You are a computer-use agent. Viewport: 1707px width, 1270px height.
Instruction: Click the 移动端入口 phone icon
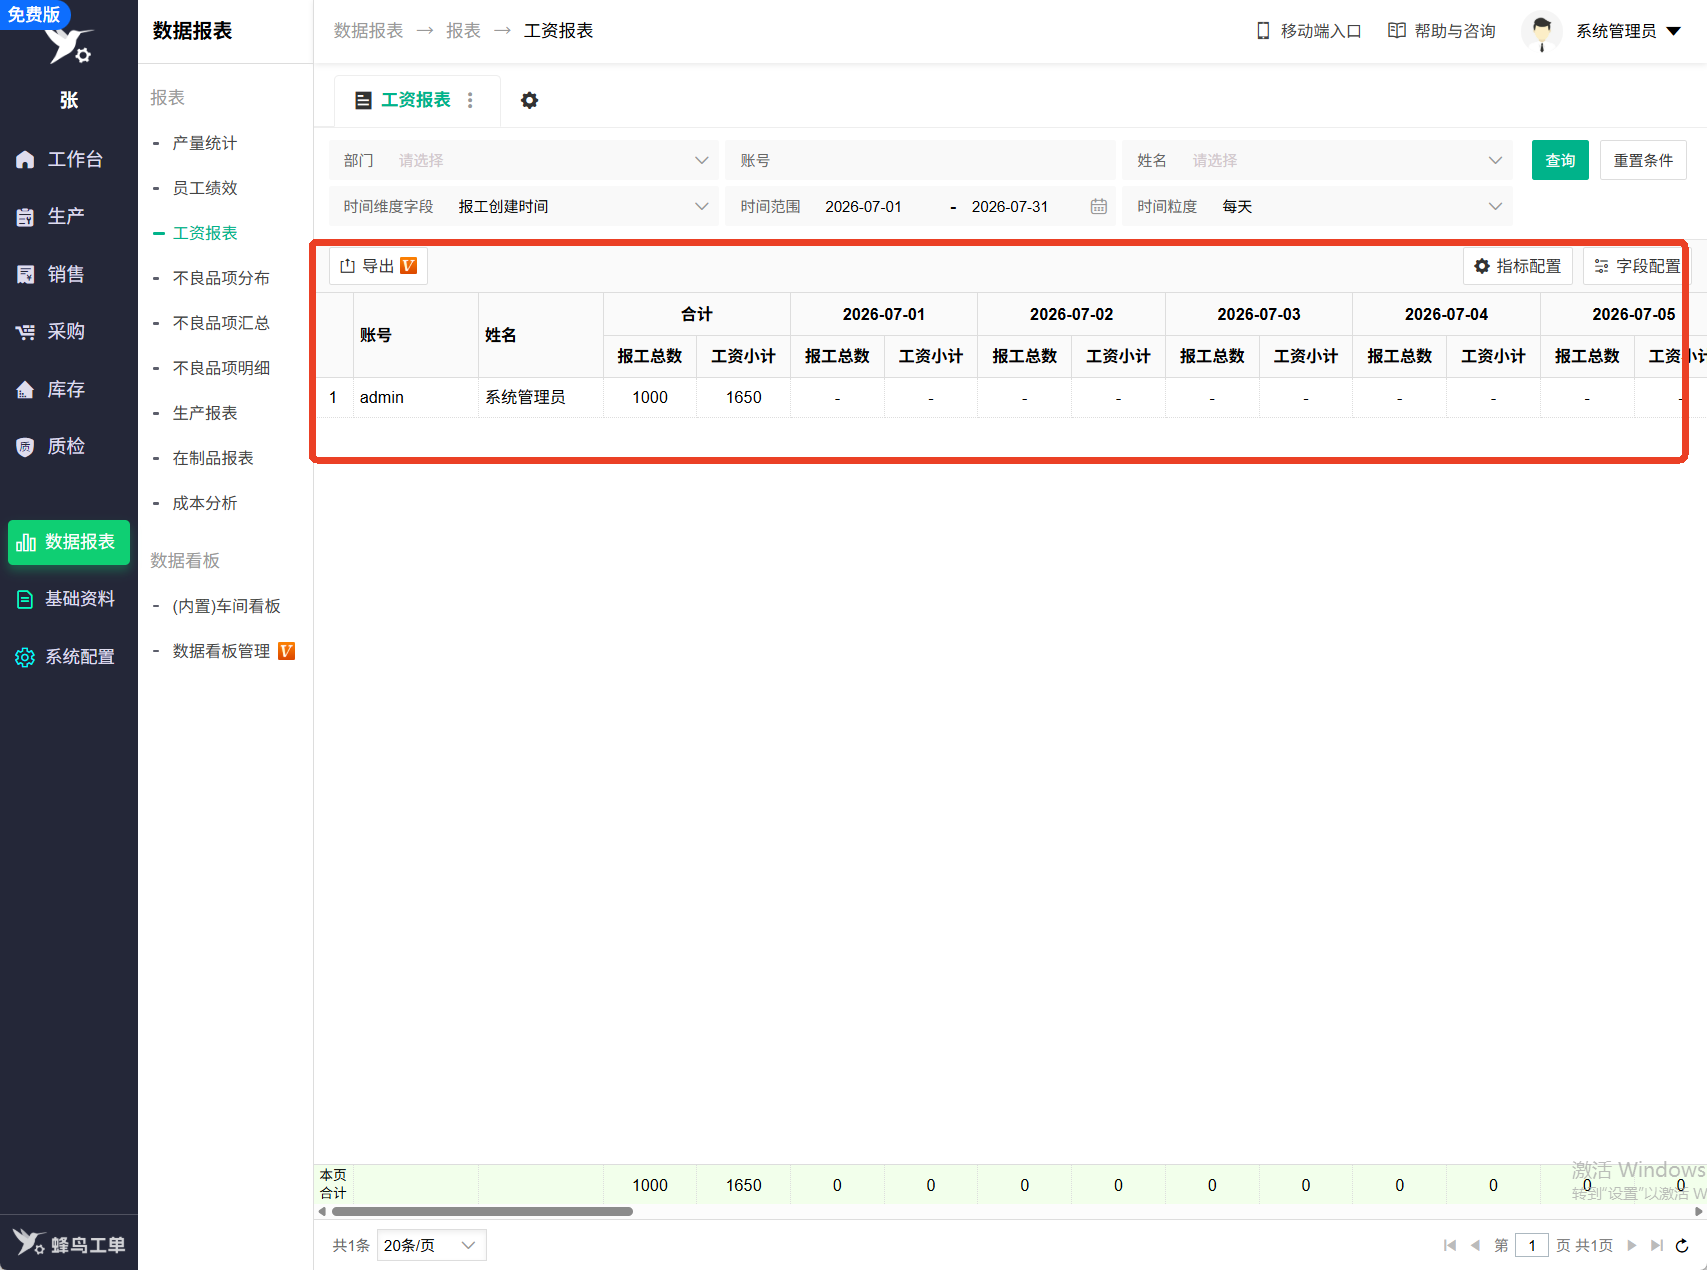1263,31
